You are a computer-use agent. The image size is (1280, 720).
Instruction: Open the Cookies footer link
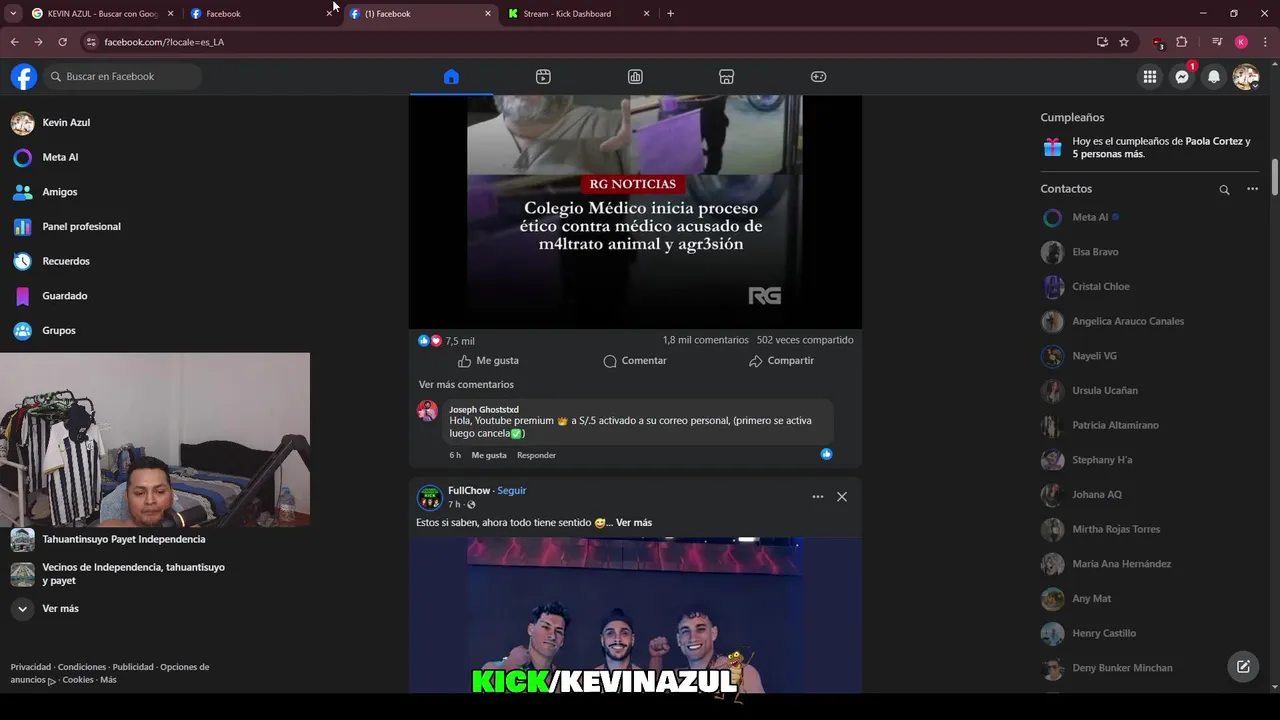pyautogui.click(x=78, y=680)
